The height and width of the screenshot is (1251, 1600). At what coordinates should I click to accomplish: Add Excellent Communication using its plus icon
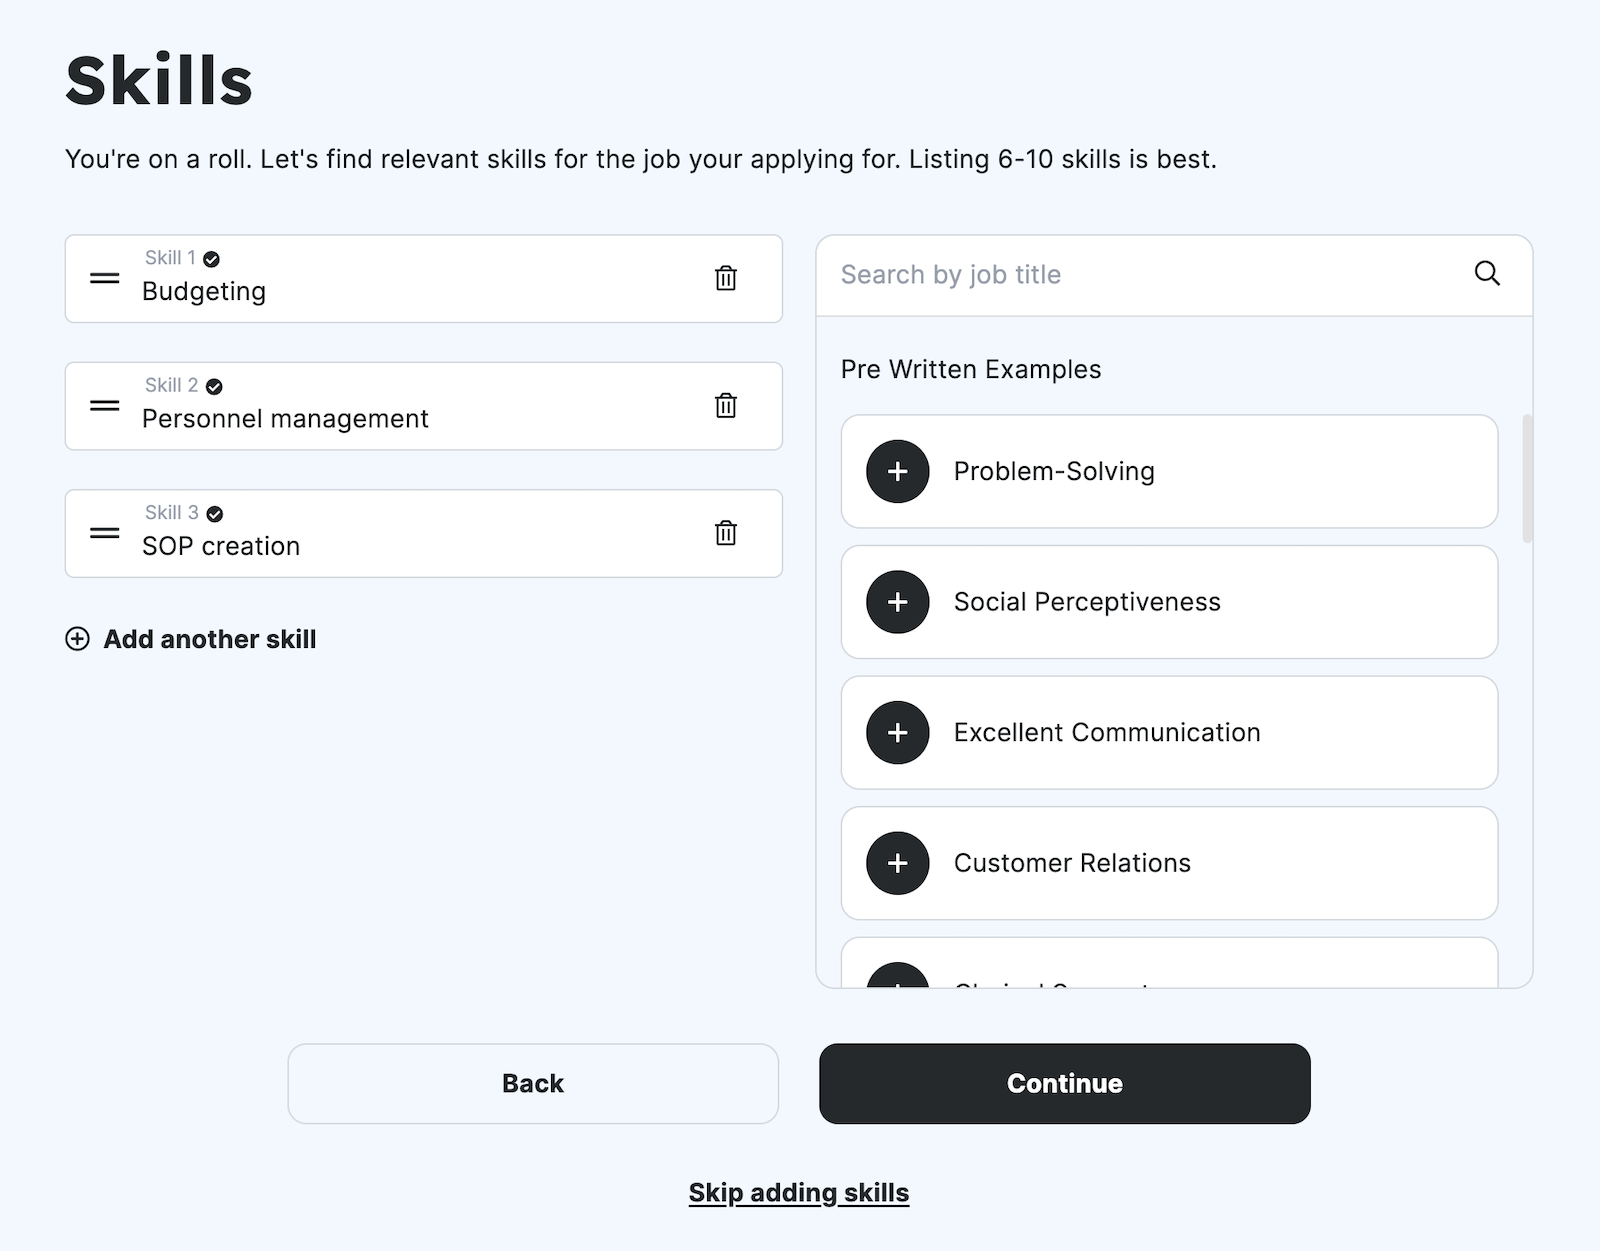tap(896, 732)
